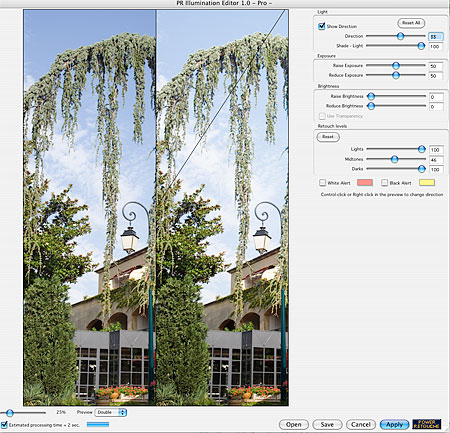Viewport: 450px width, 433px height.
Task: Click the Midtones slider handle
Action: (x=394, y=159)
